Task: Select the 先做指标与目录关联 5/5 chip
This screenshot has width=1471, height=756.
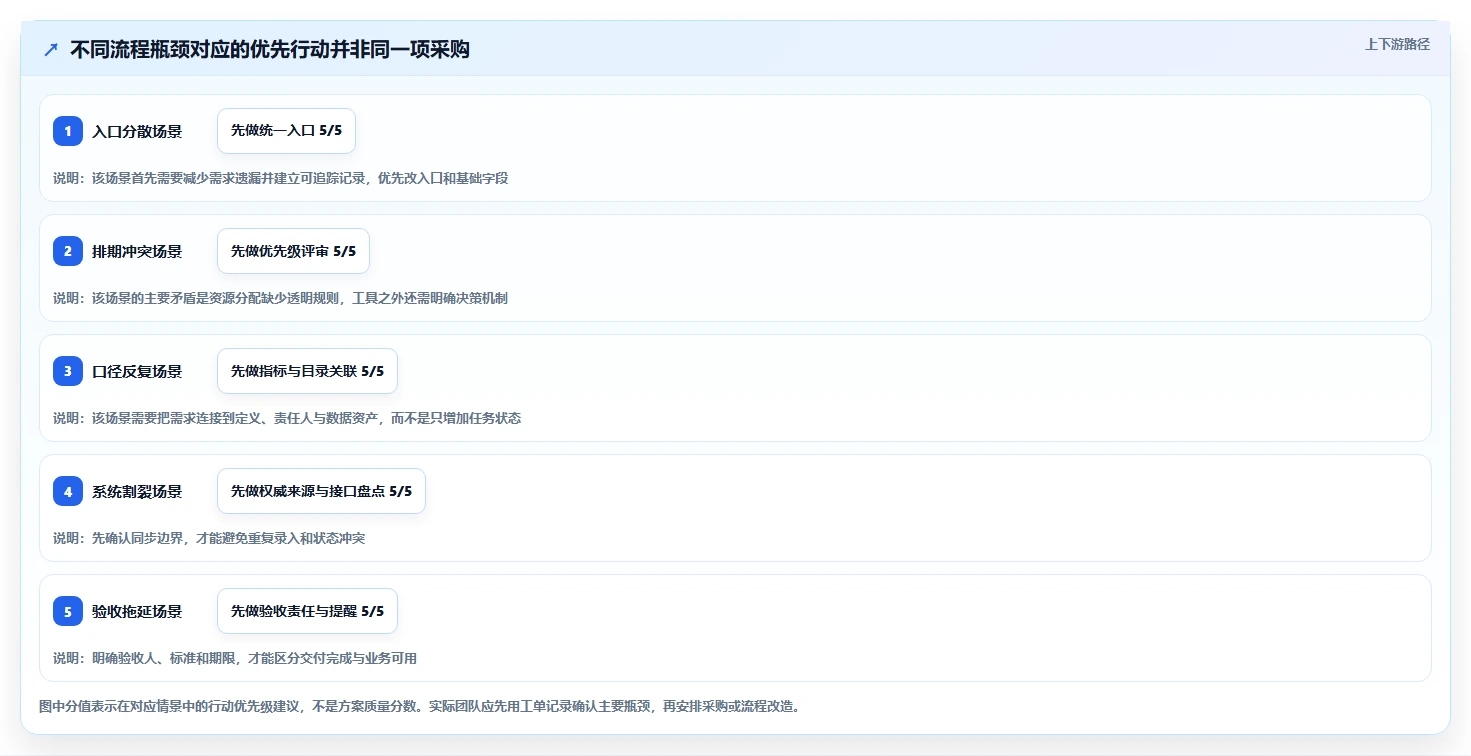Action: point(307,371)
